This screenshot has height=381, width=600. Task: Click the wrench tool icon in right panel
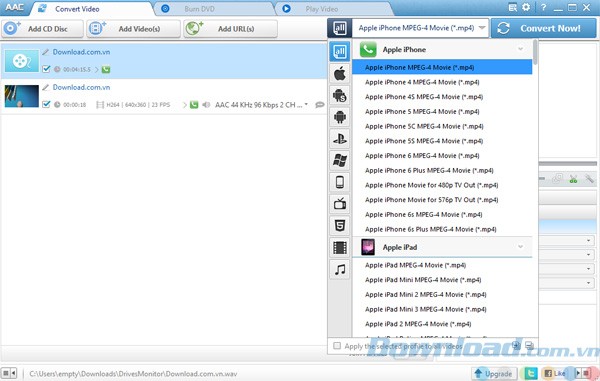coord(589,179)
